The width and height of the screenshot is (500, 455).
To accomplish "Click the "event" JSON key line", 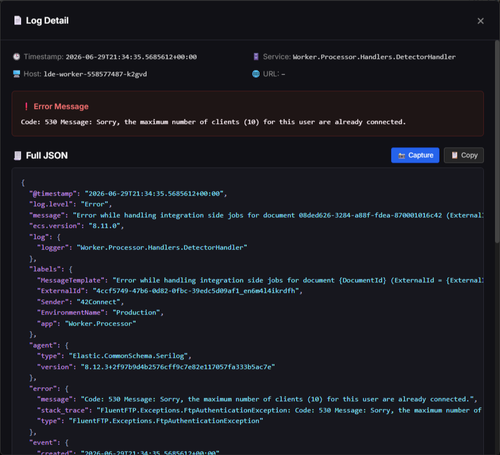I will coord(49,443).
